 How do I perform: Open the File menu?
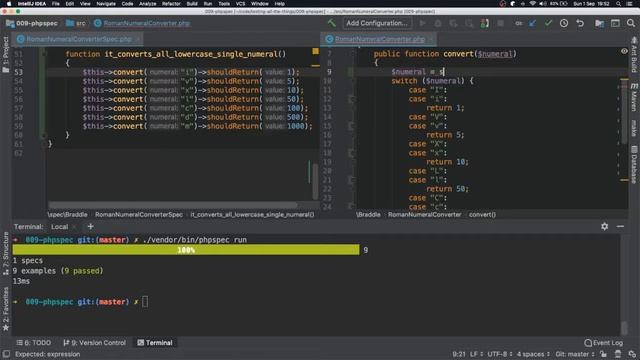point(56,4)
